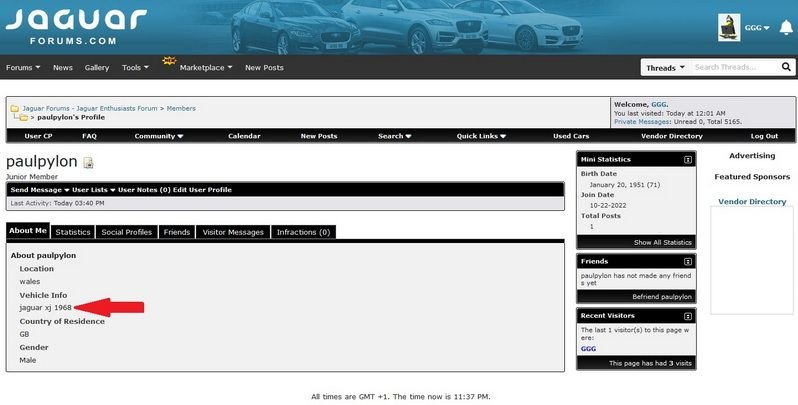Switch to the Statistics tab
798x405 pixels.
tap(72, 232)
